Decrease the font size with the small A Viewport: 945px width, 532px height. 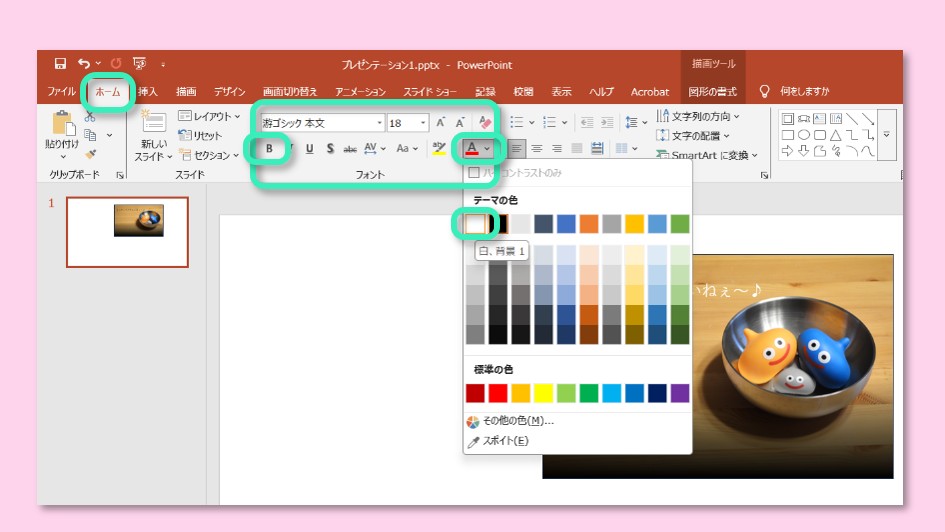pos(460,123)
